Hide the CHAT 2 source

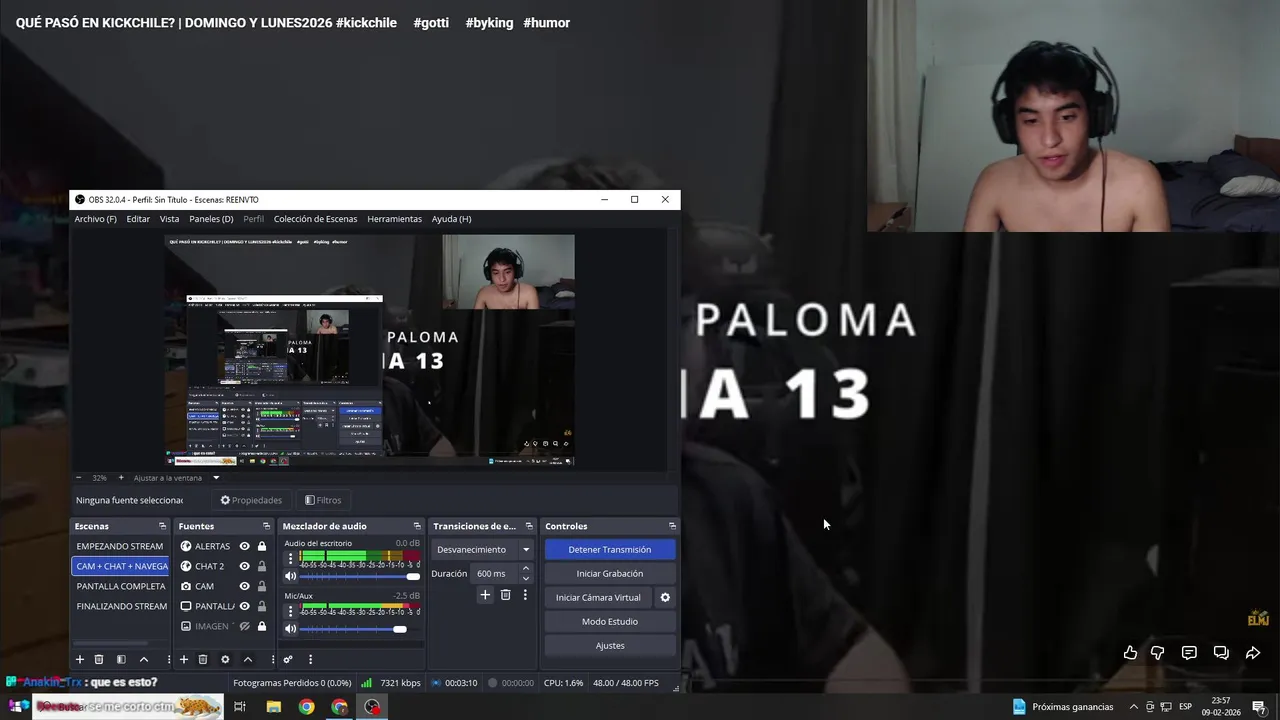[x=244, y=566]
